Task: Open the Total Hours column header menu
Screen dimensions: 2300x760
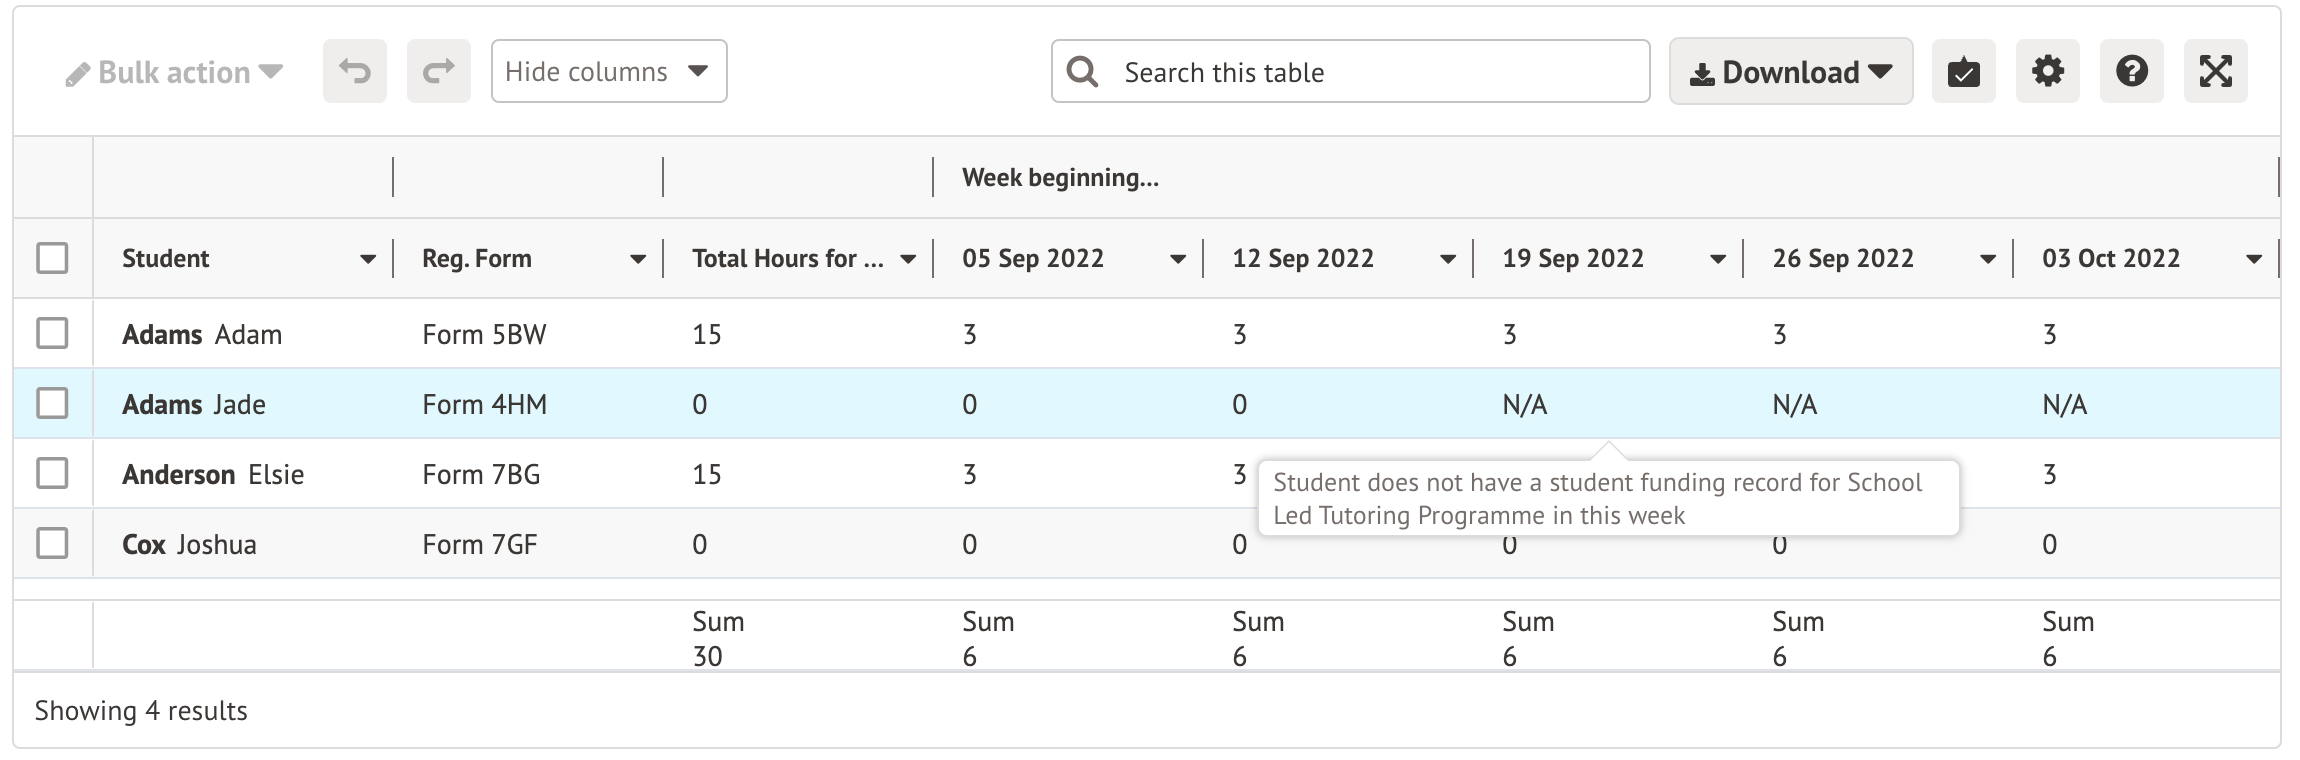Action: (908, 259)
